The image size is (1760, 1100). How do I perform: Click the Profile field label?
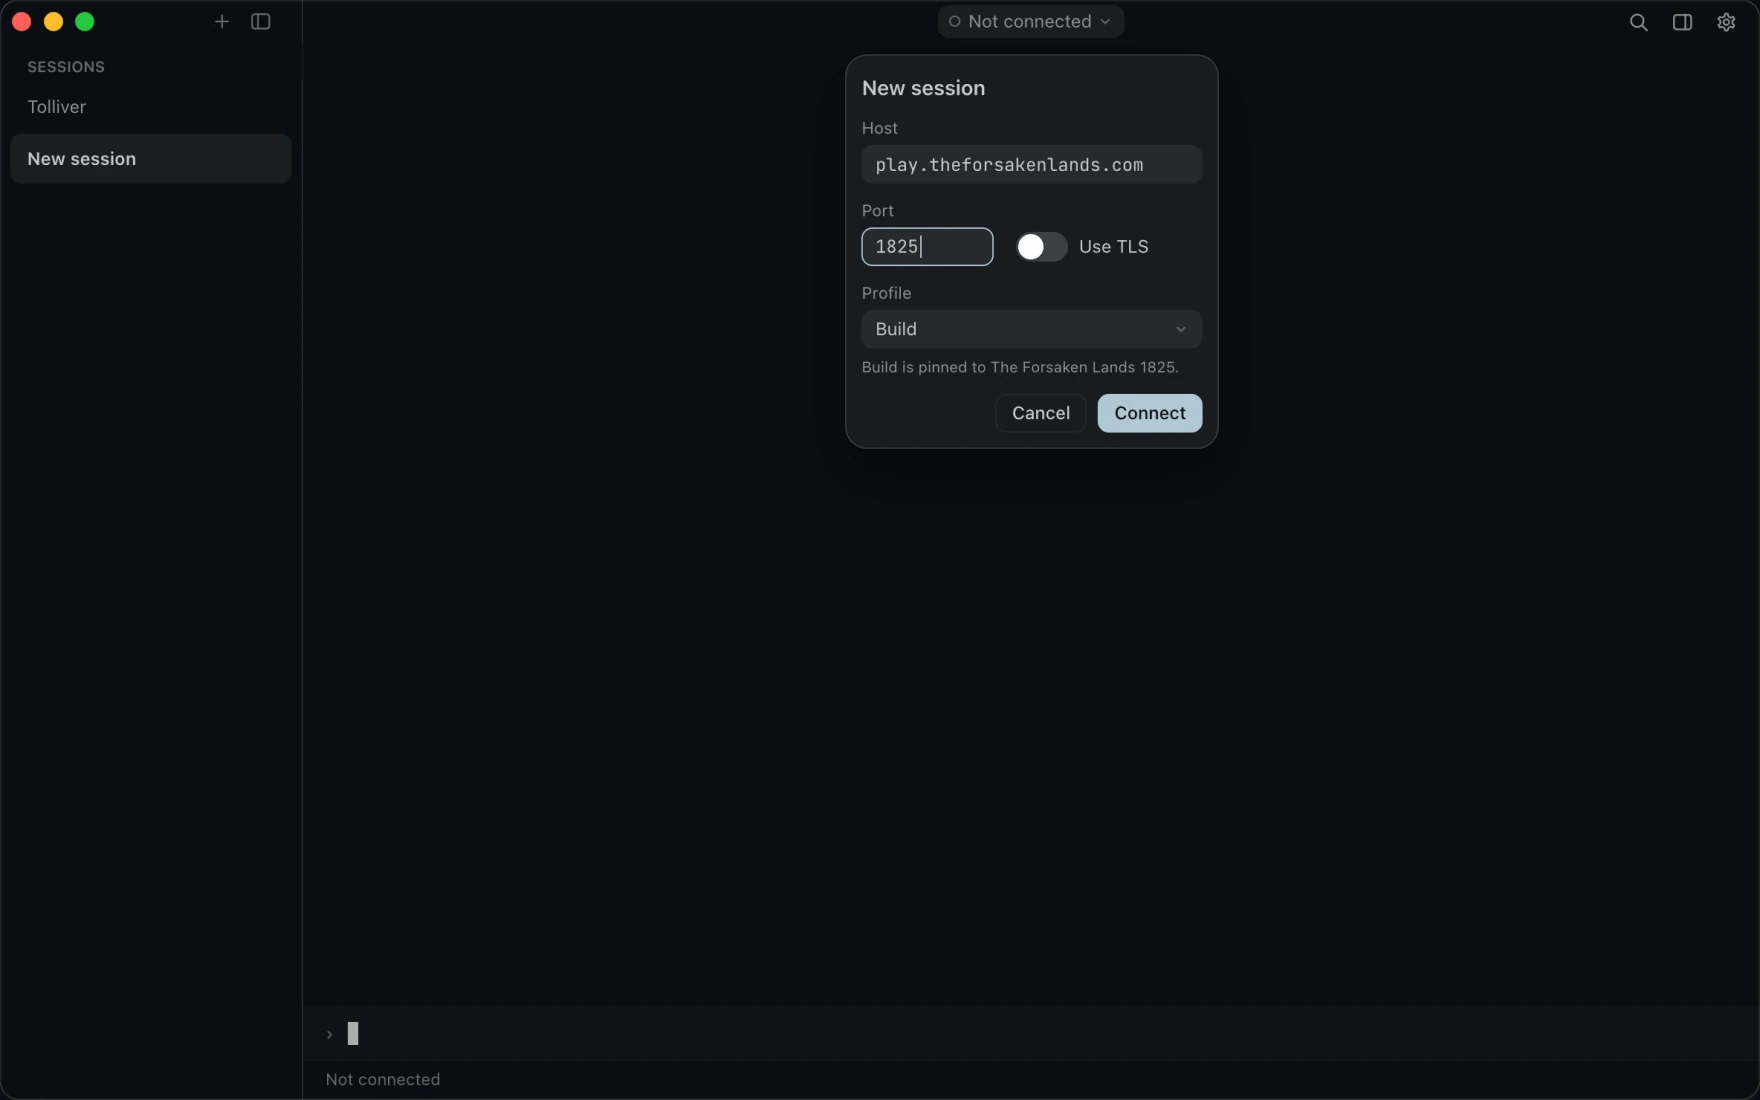pyautogui.click(x=886, y=293)
